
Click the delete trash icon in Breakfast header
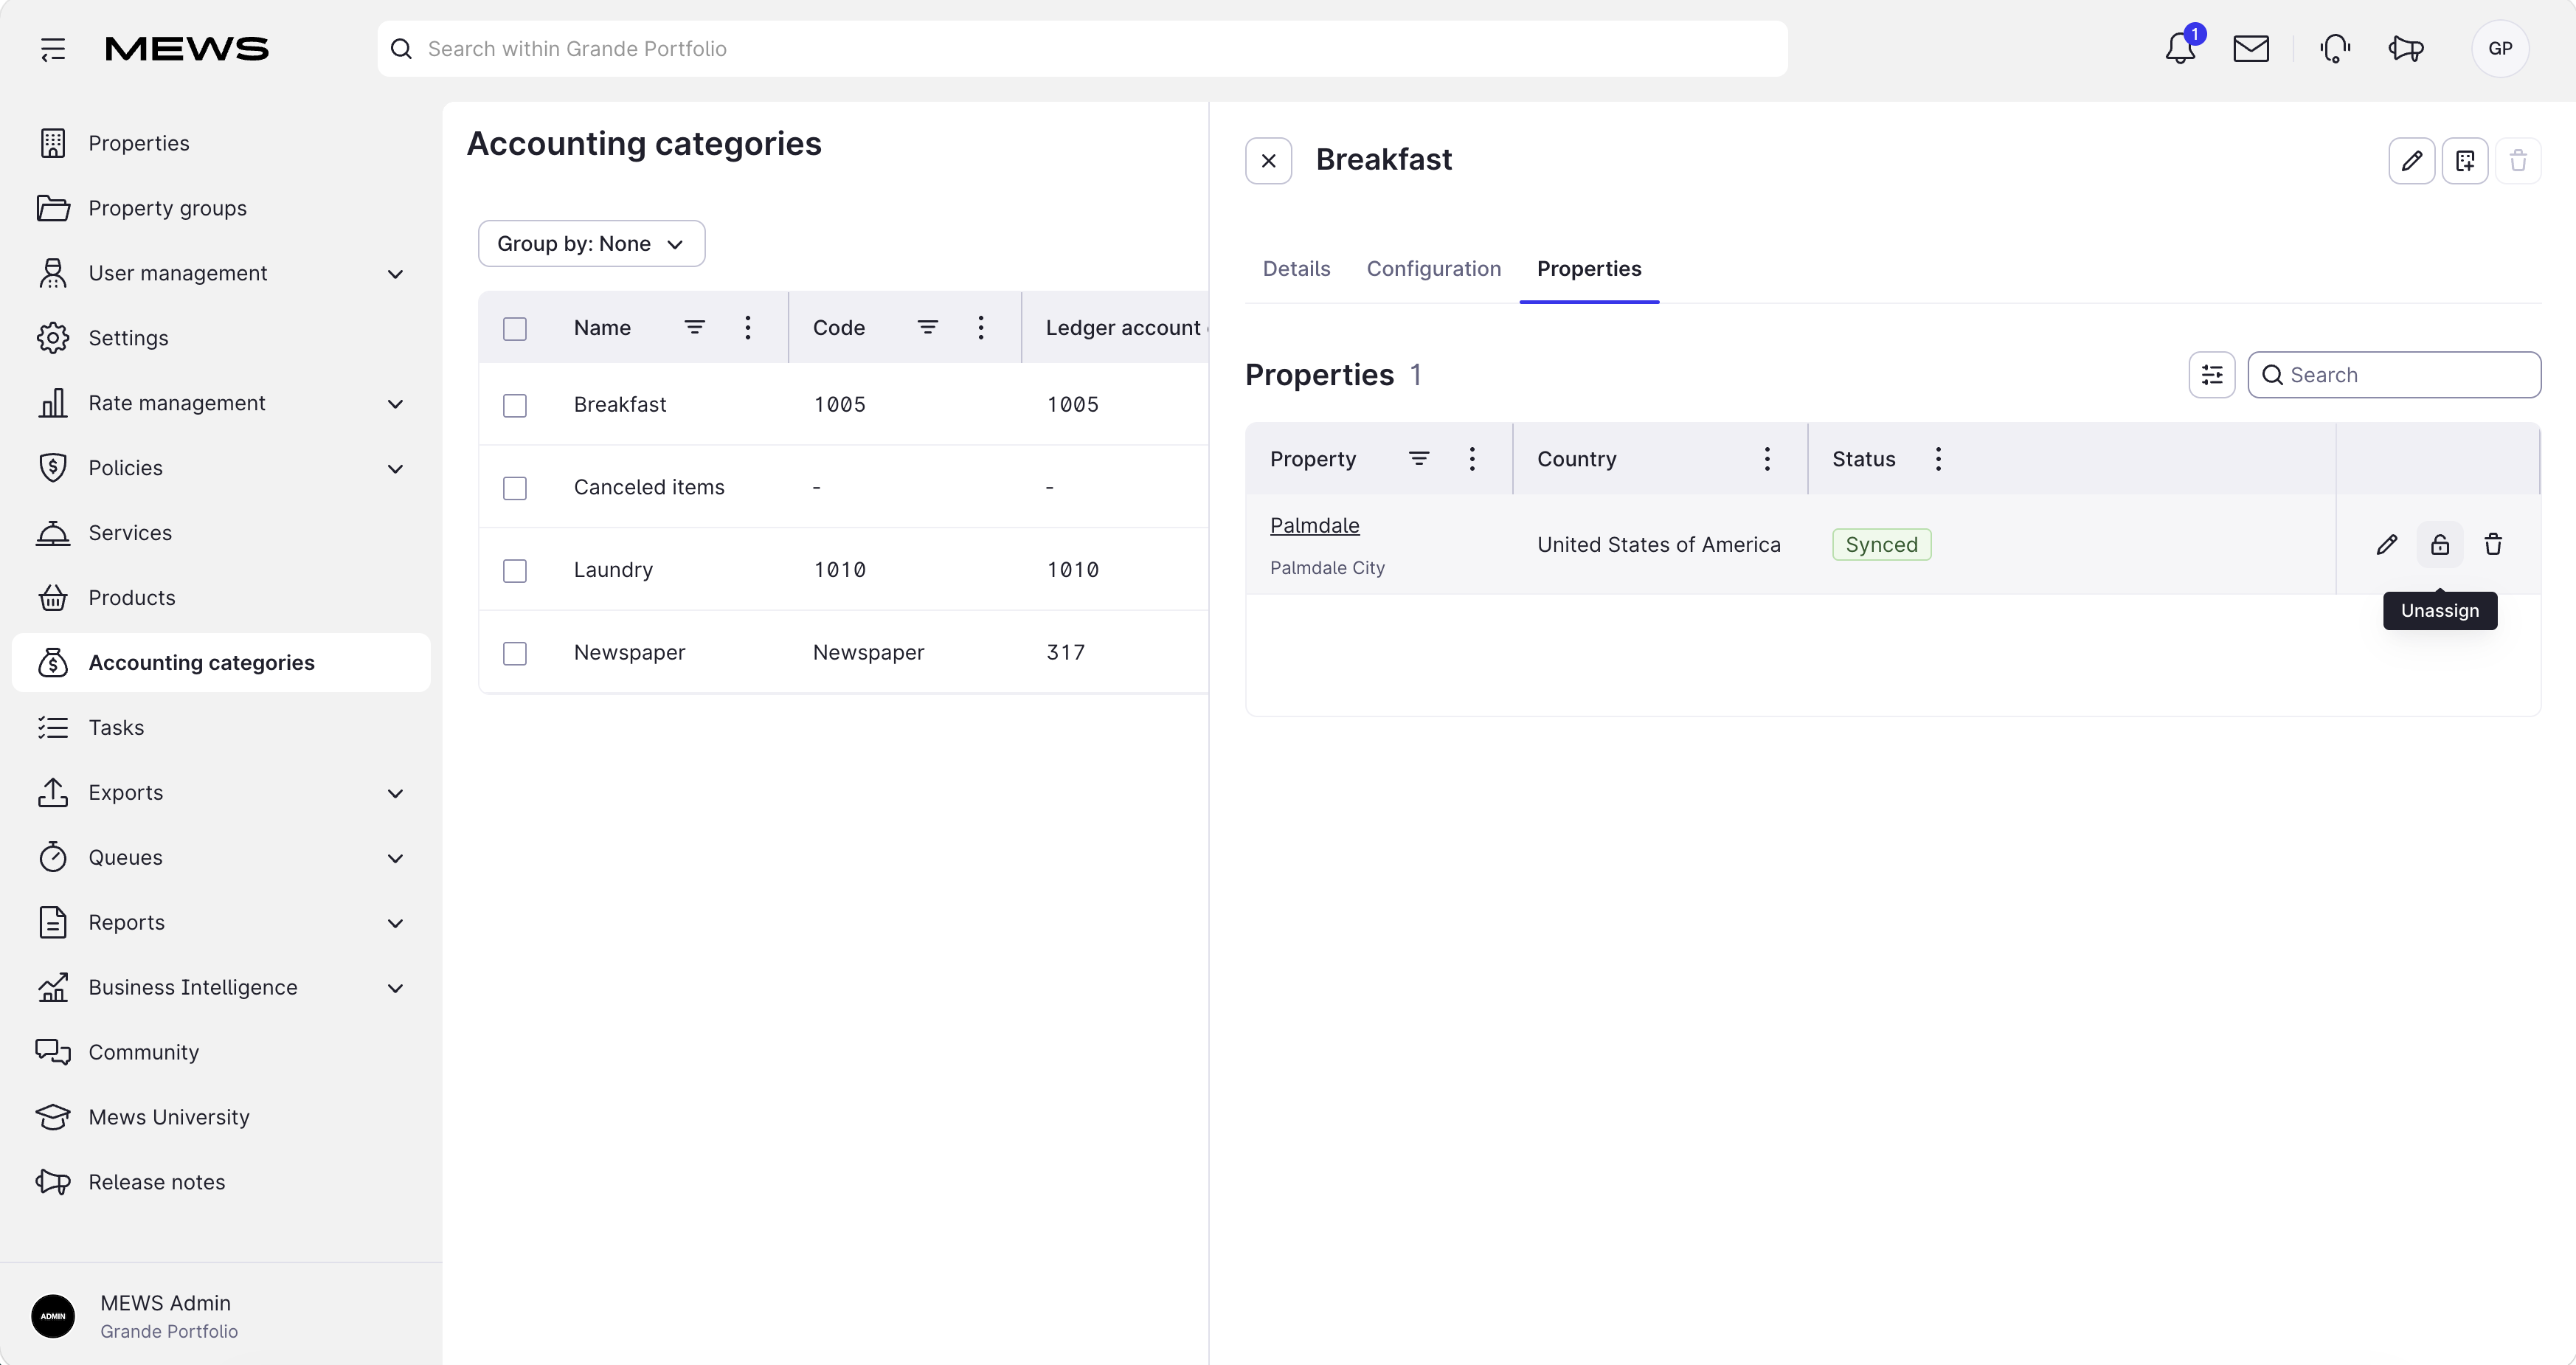[2517, 161]
